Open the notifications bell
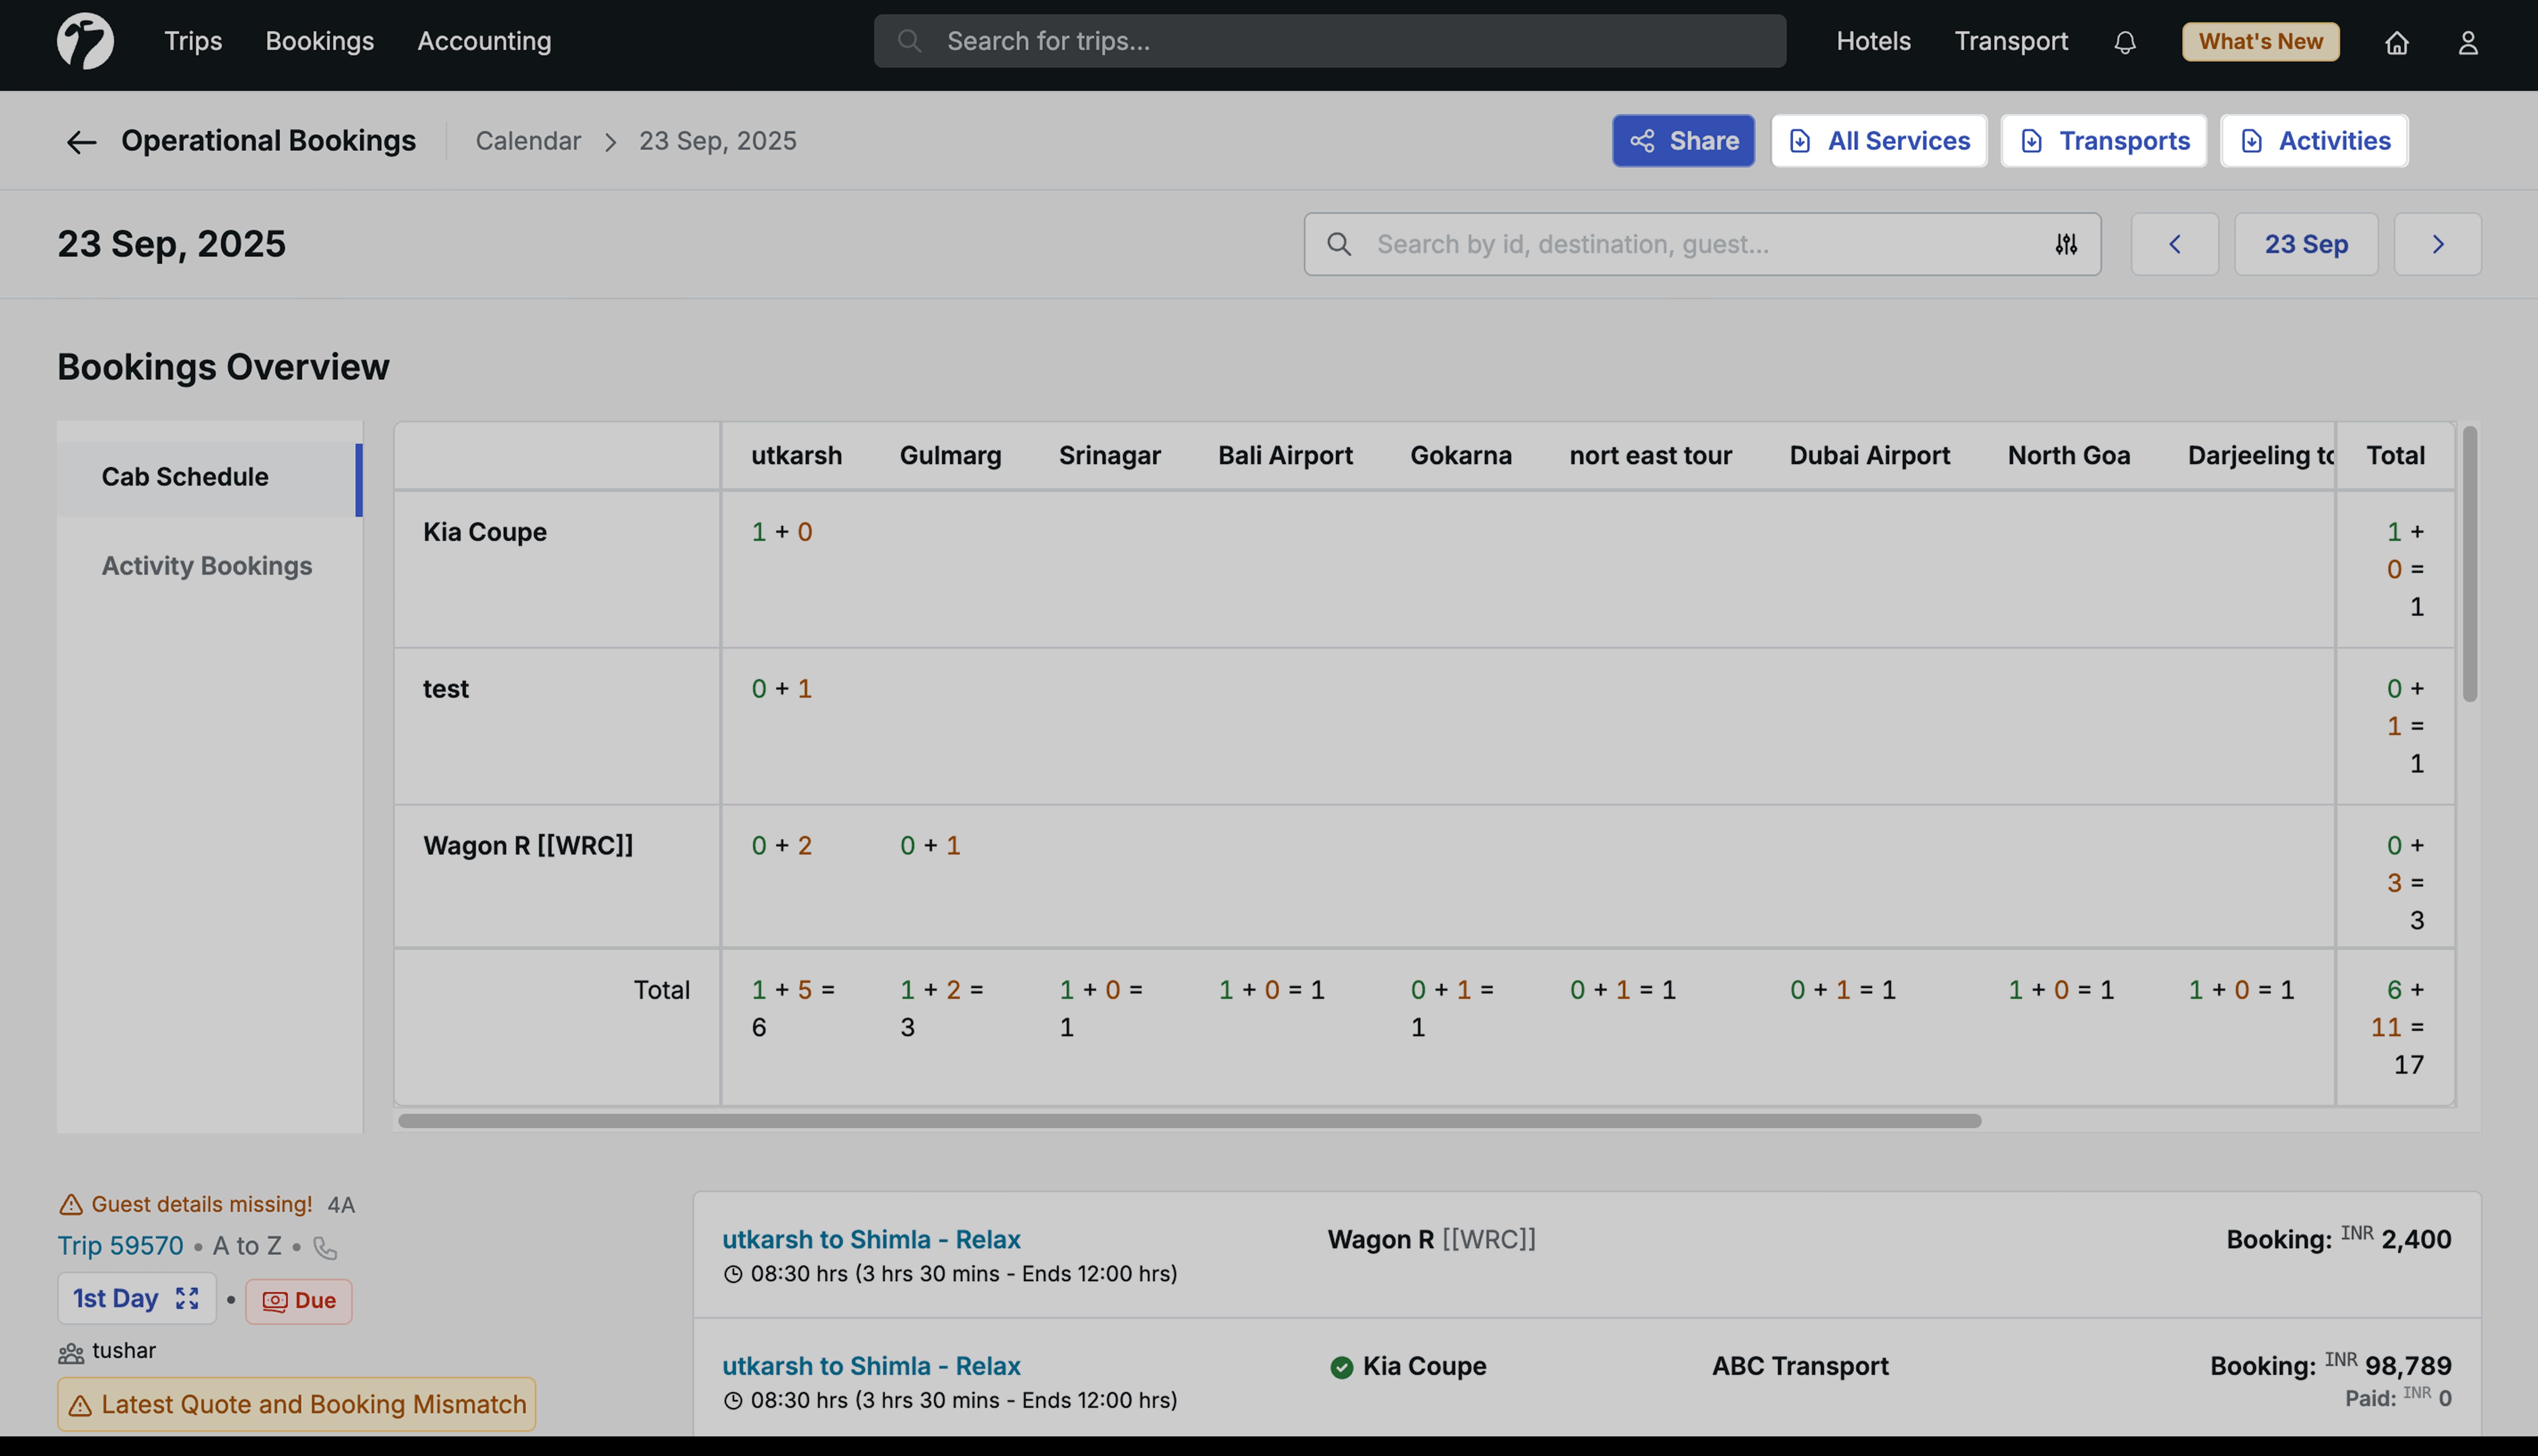 [2125, 42]
